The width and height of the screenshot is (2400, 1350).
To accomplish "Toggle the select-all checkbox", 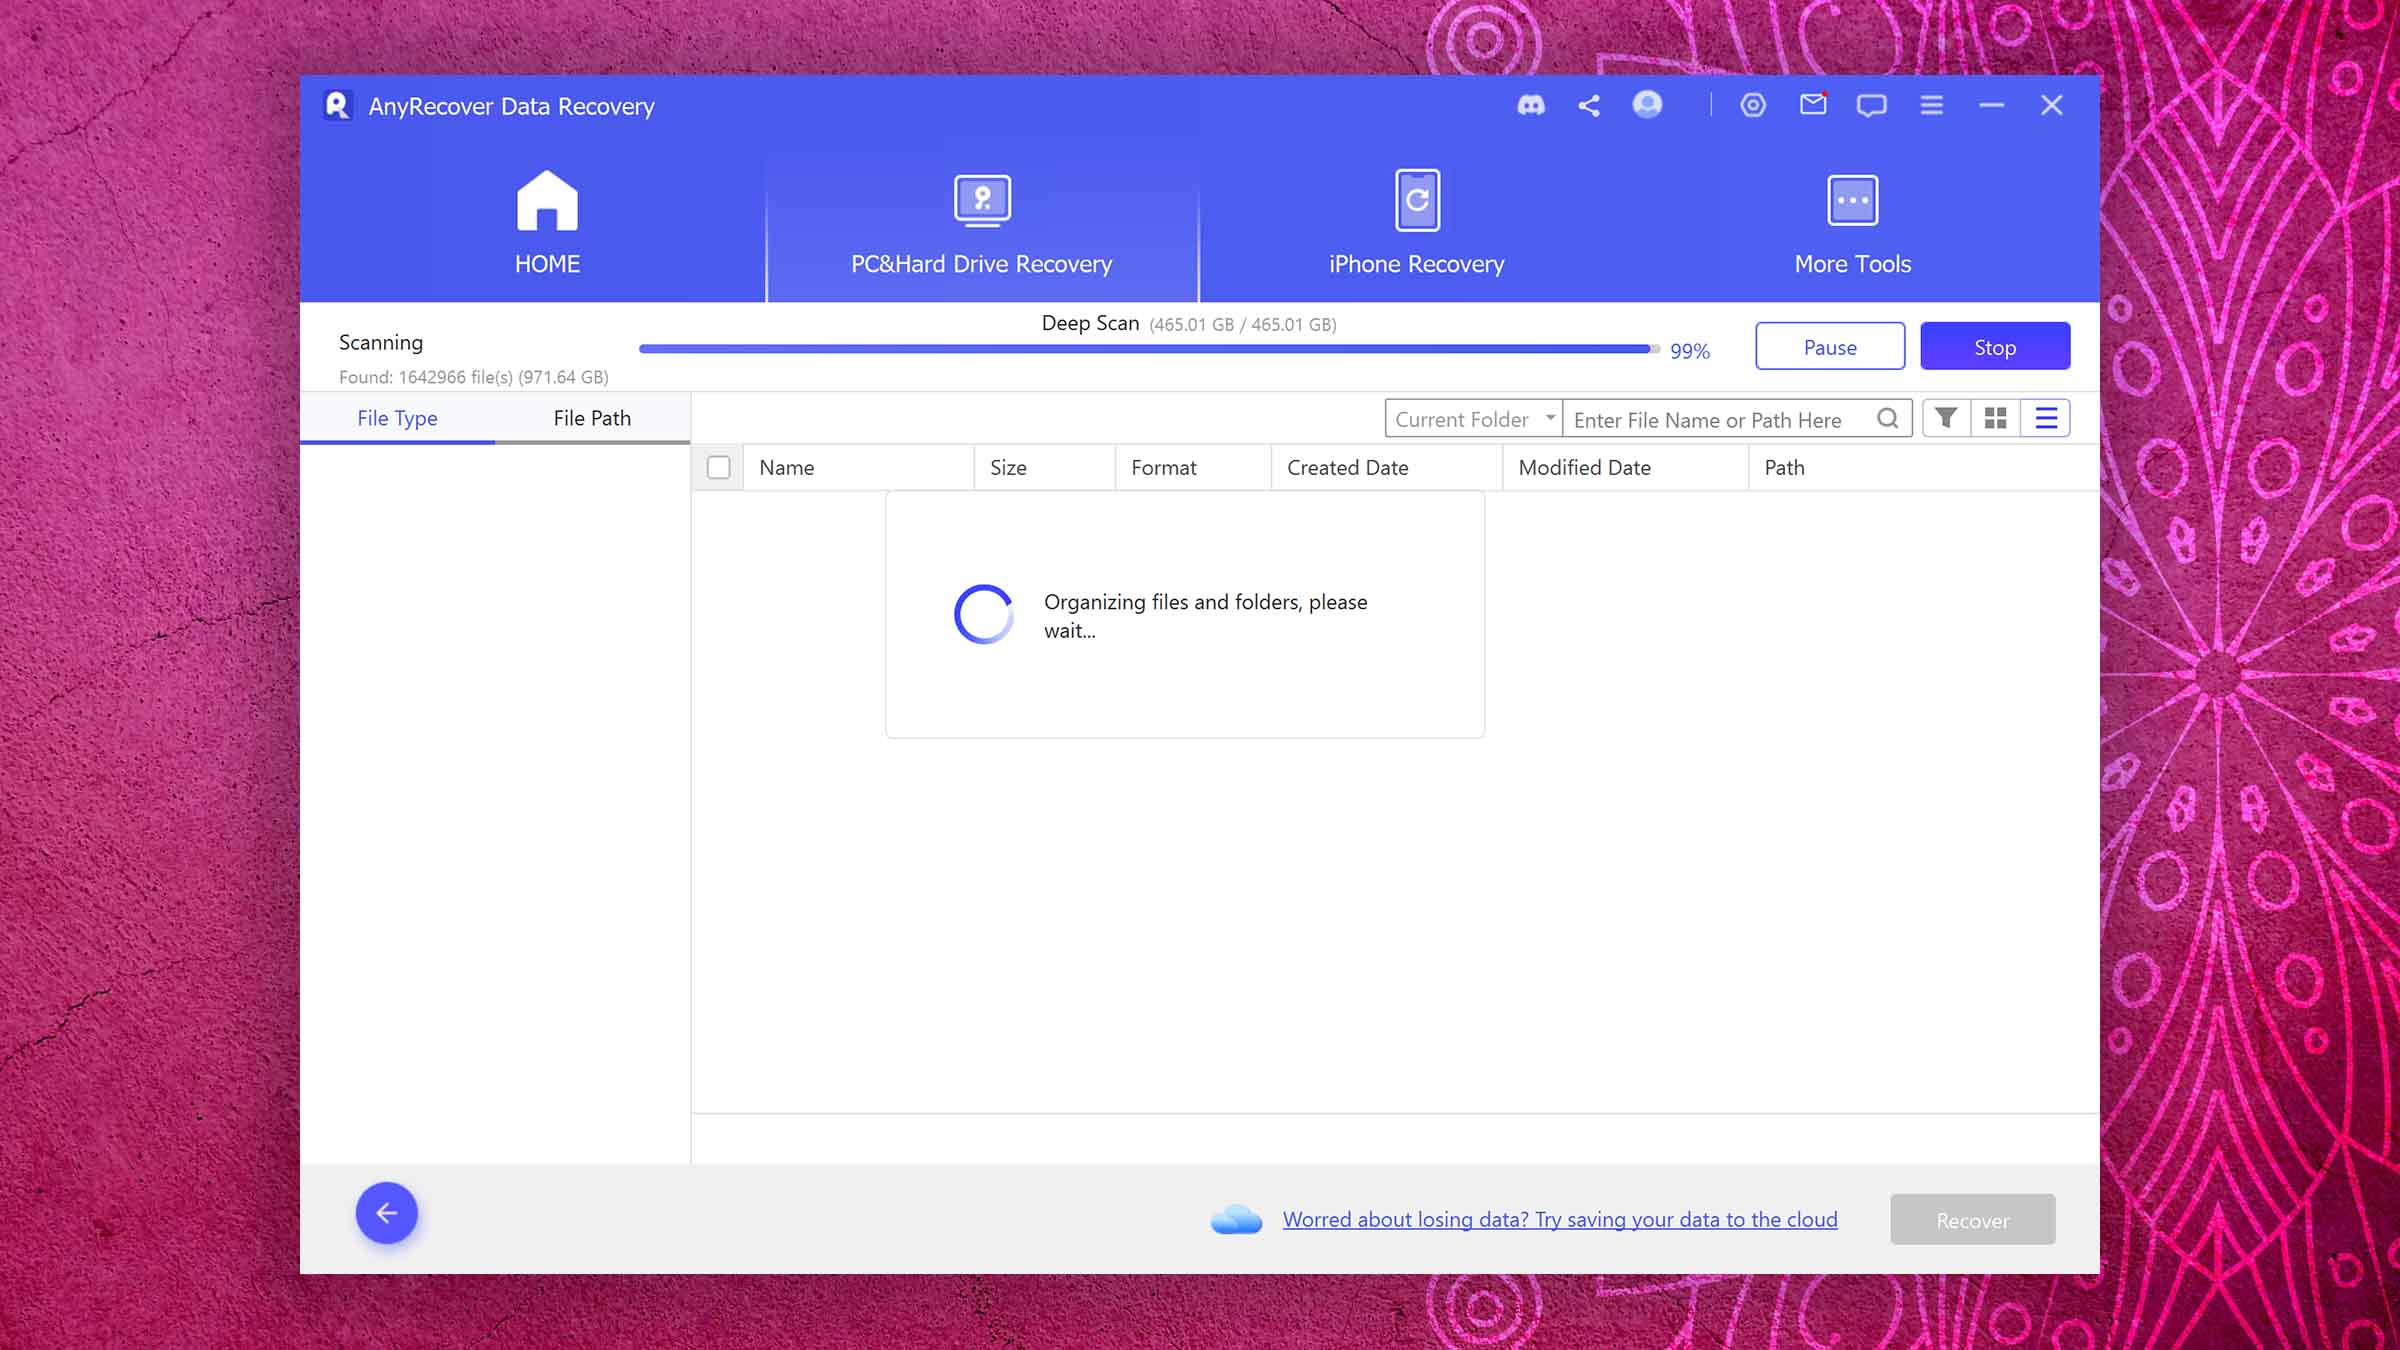I will (718, 467).
